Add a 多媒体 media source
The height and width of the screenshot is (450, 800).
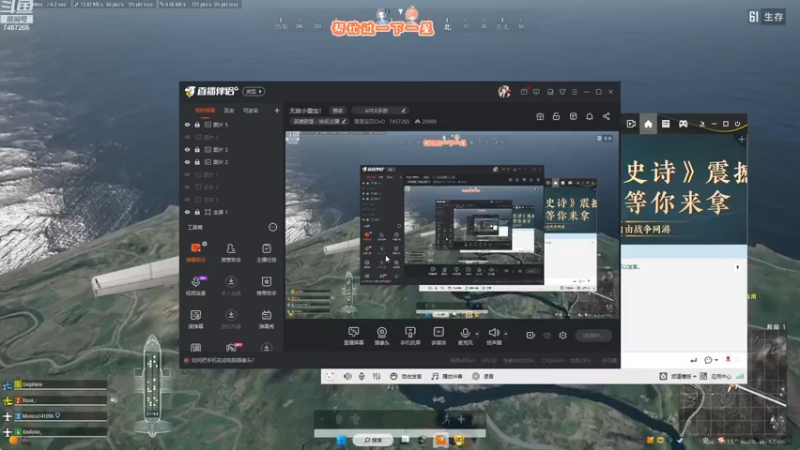(438, 336)
